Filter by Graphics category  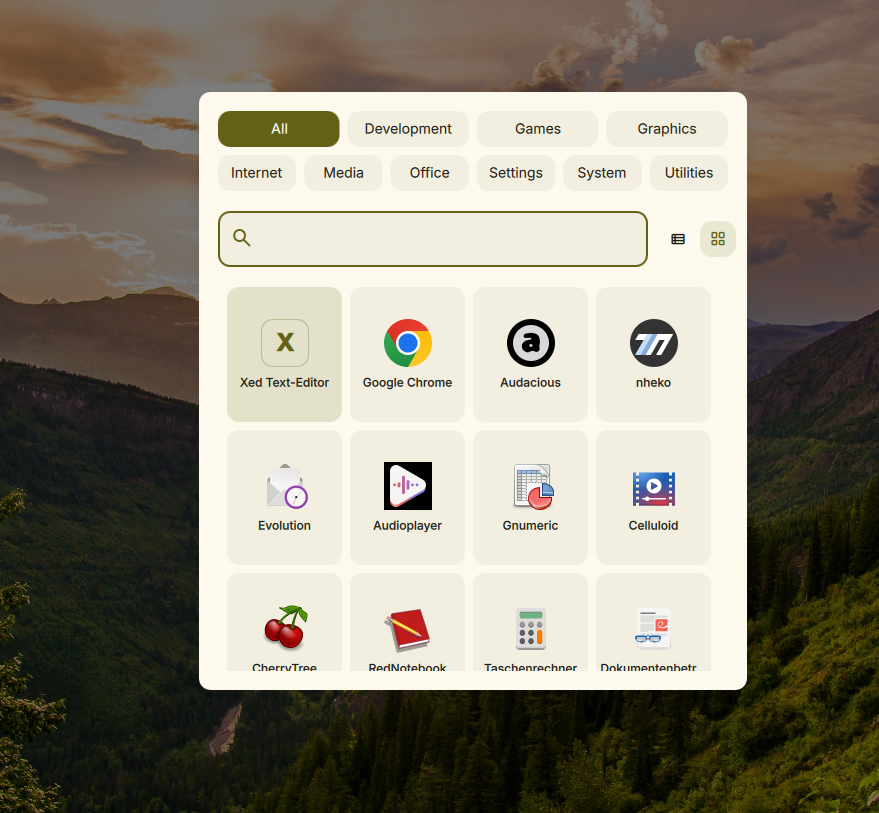click(x=666, y=129)
